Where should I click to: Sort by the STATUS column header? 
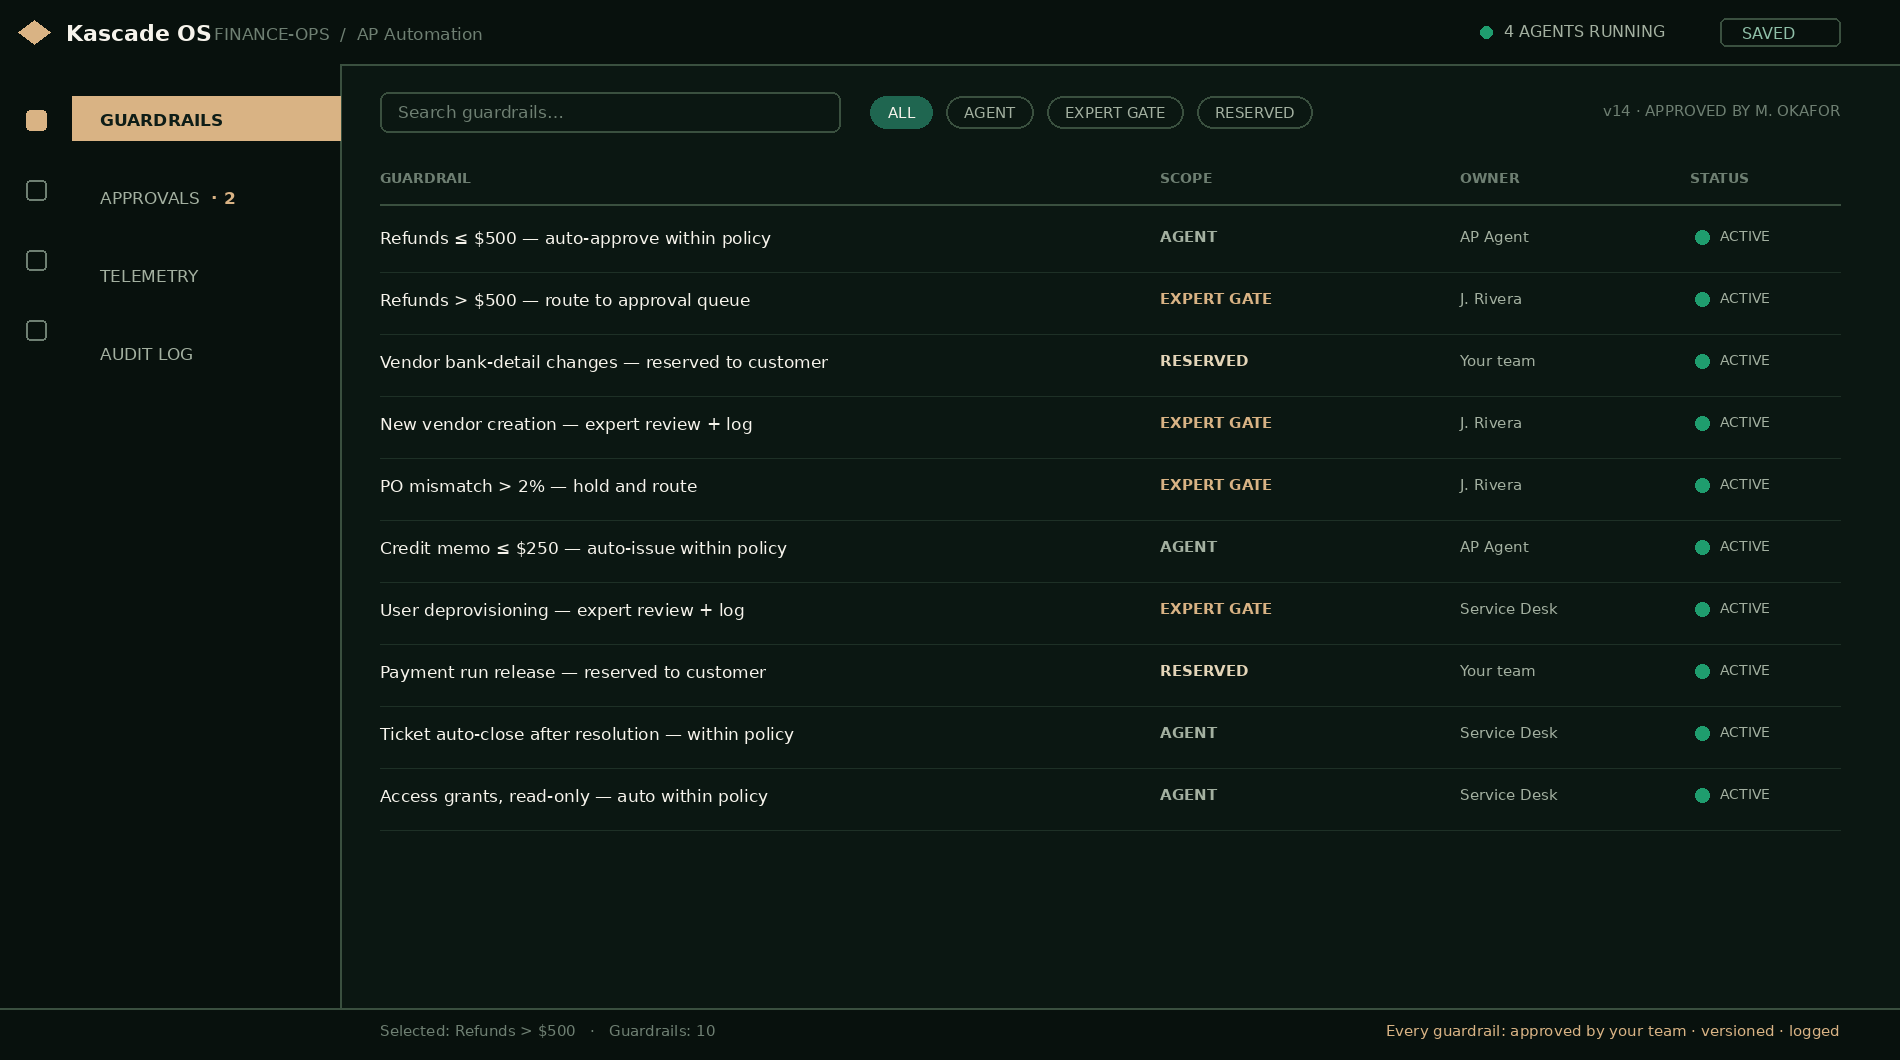(x=1719, y=178)
